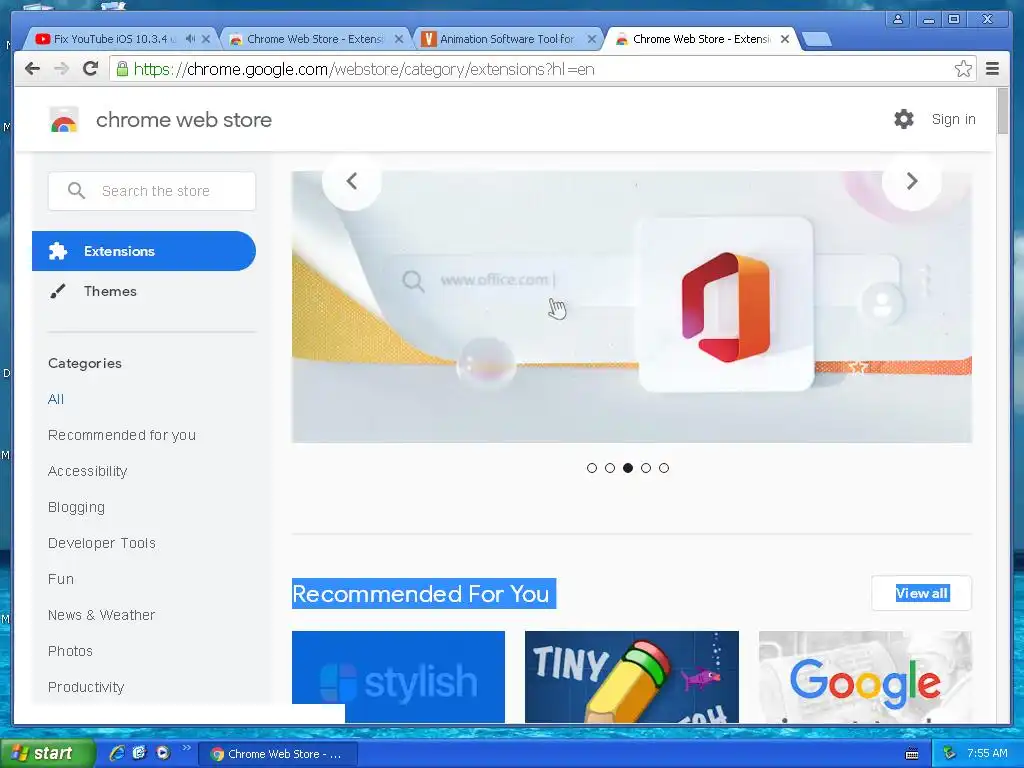Choose the Accessibility category

click(88, 471)
